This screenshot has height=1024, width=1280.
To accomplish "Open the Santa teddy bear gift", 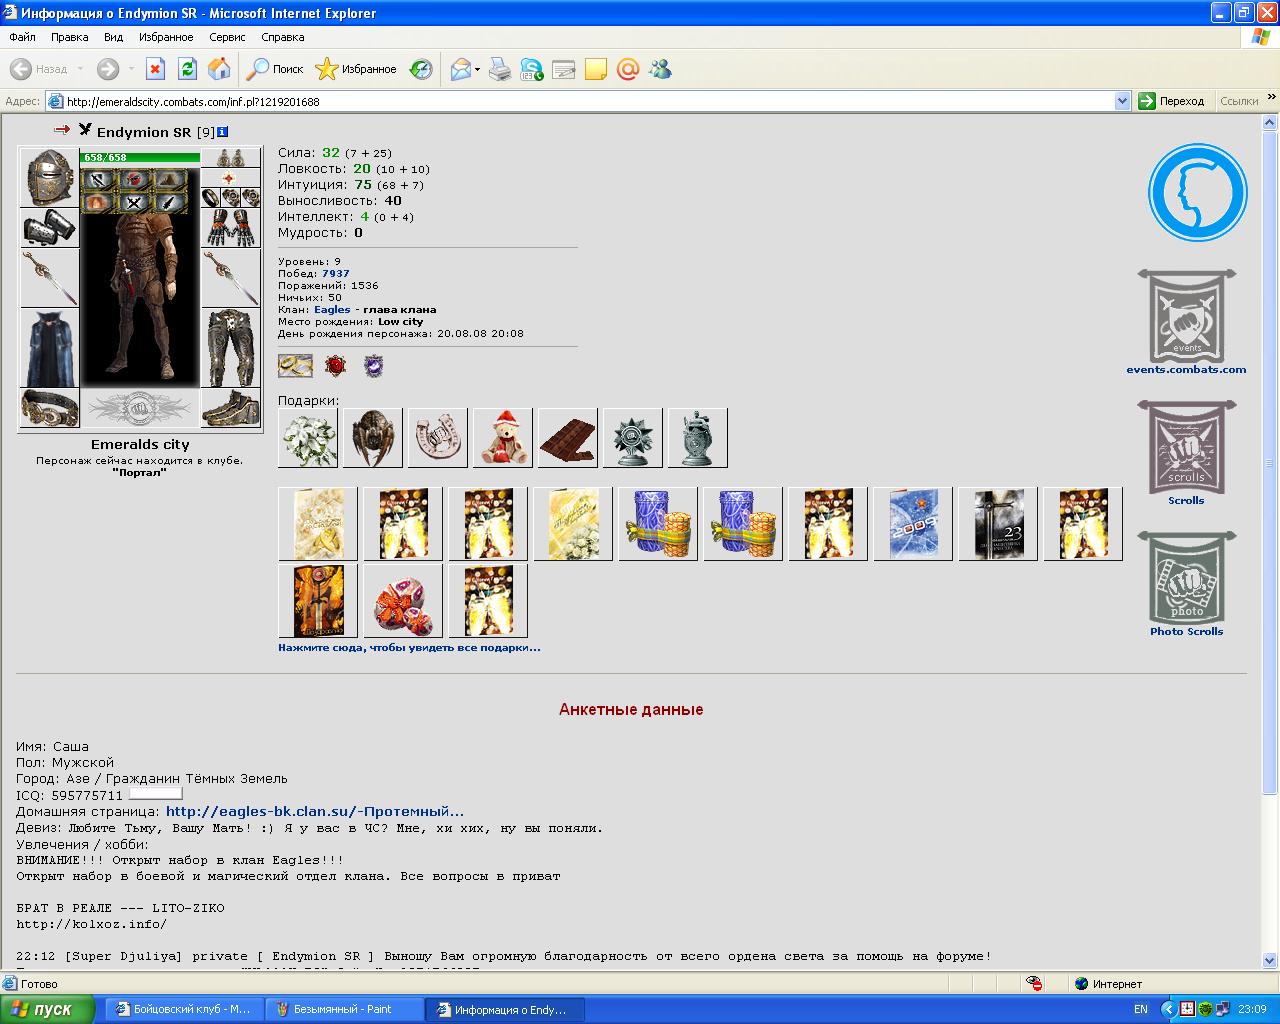I will point(503,438).
